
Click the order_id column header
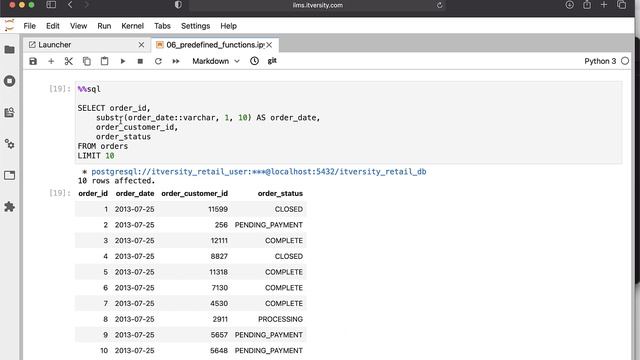(93, 193)
